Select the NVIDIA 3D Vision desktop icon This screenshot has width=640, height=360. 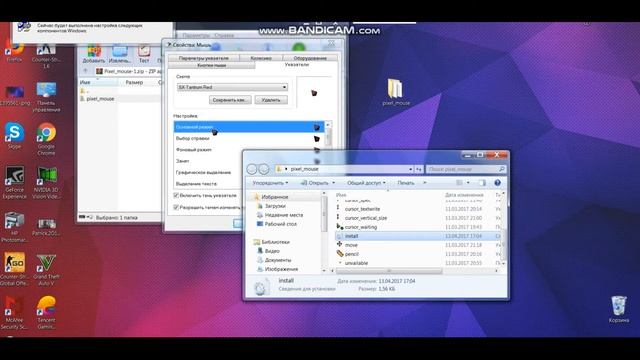pyautogui.click(x=46, y=182)
